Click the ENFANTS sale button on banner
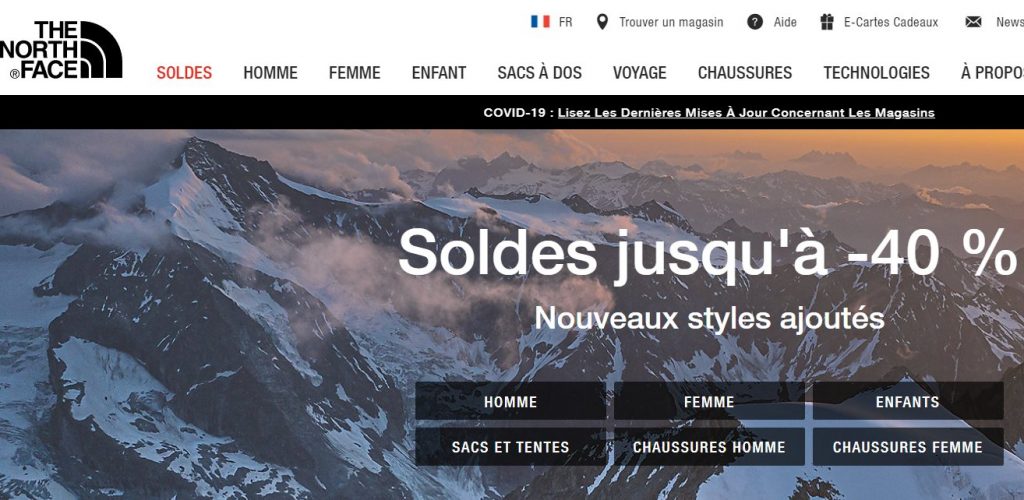1024x500 pixels. [908, 401]
